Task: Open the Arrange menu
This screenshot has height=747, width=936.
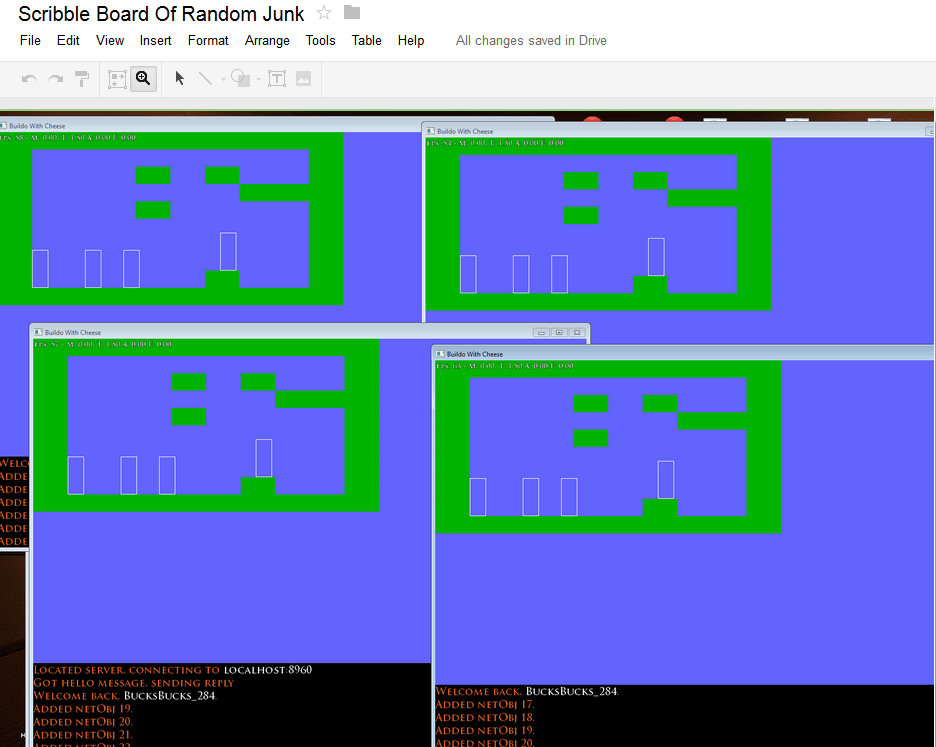Action: coord(267,40)
